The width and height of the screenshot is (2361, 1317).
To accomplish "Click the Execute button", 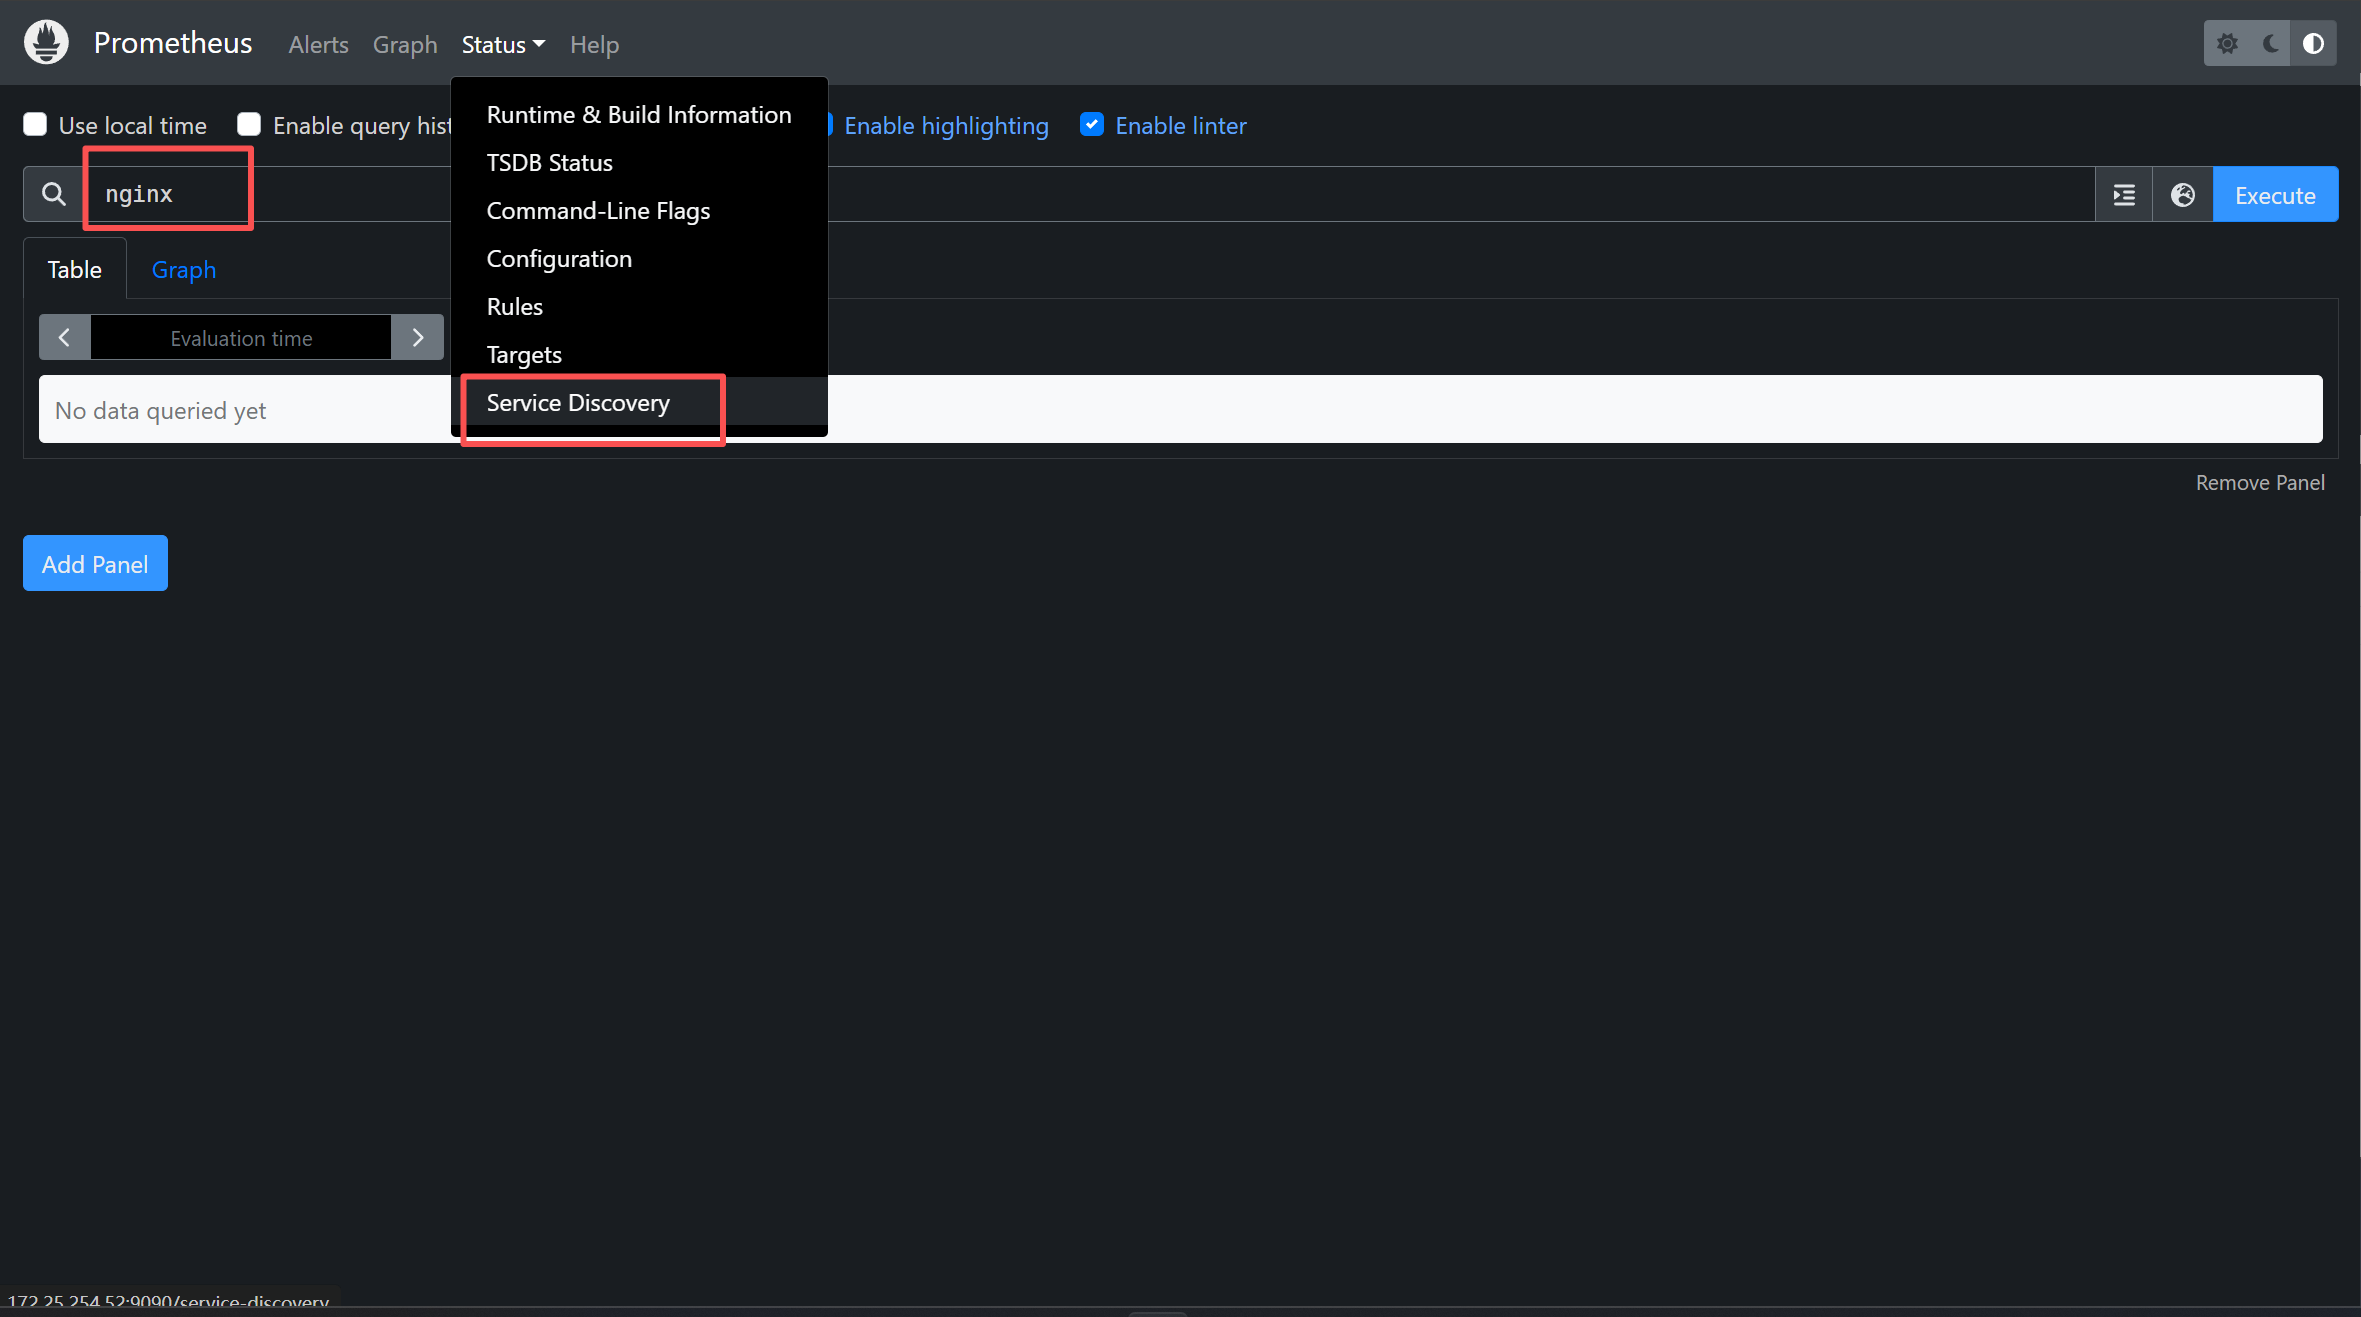I will 2275,194.
